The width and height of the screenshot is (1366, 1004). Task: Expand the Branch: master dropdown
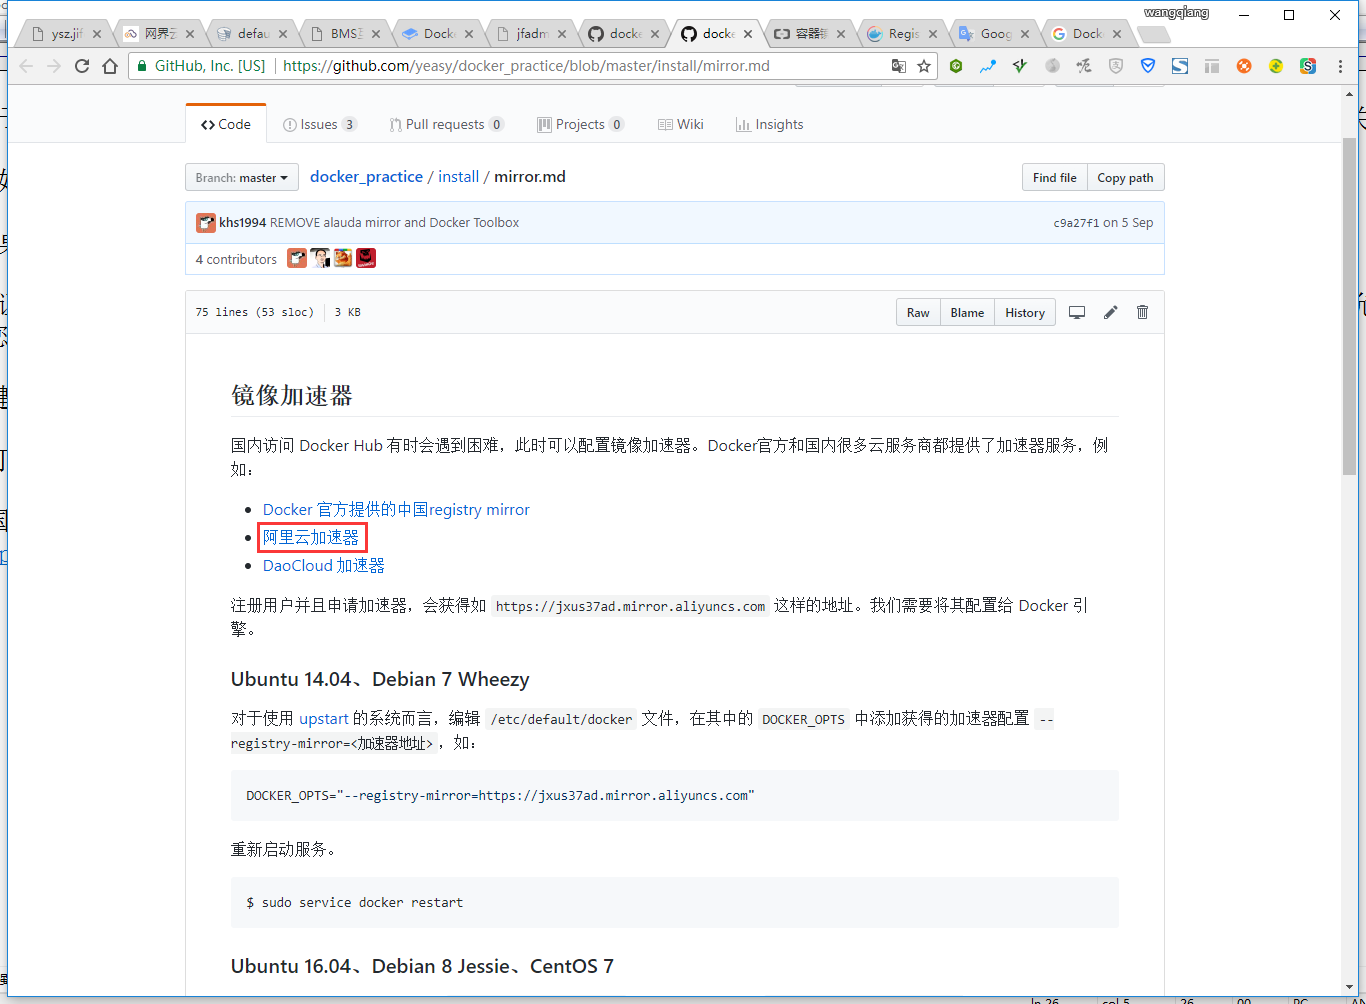pos(242,177)
